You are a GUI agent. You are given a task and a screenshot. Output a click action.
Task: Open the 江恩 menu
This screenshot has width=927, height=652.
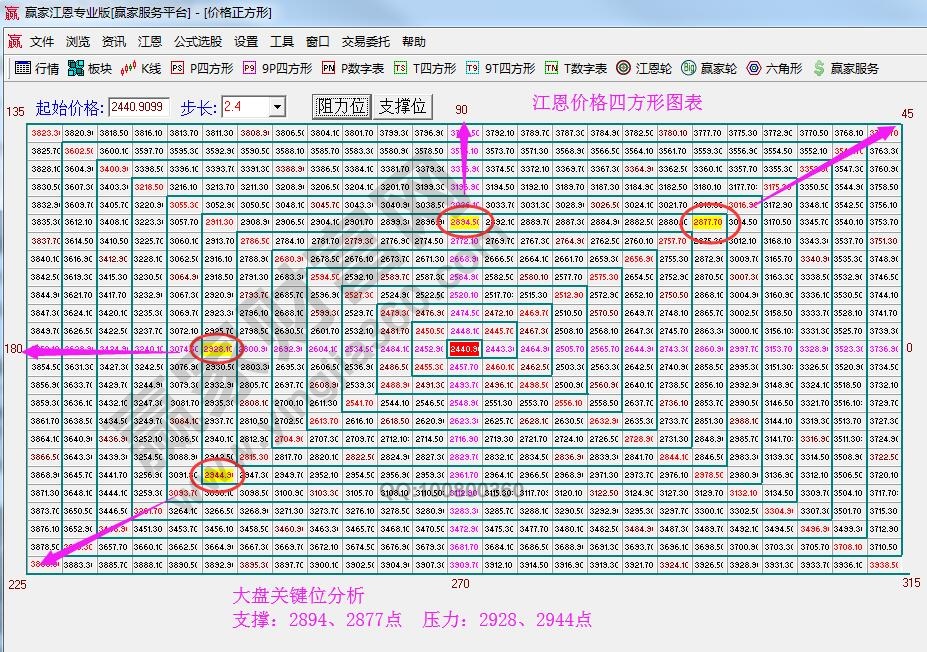[150, 42]
